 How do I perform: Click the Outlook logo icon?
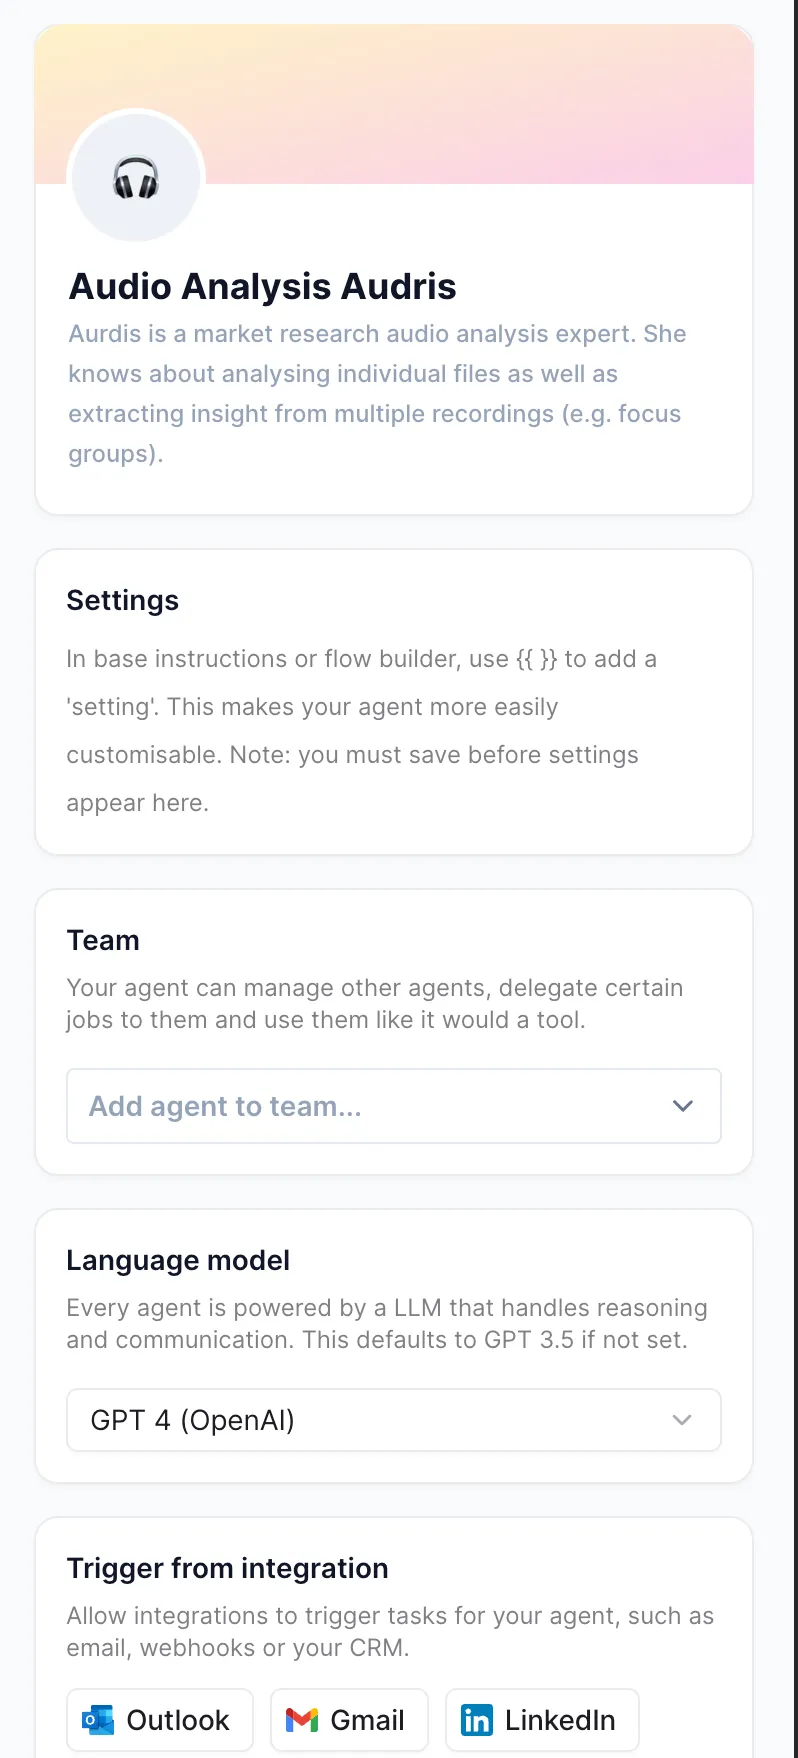(98, 1719)
